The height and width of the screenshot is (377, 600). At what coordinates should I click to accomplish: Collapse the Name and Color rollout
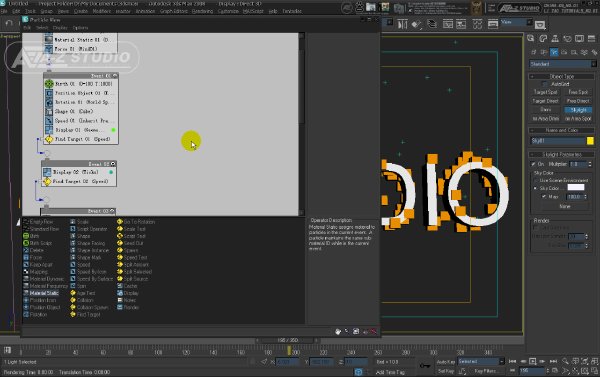(x=562, y=130)
